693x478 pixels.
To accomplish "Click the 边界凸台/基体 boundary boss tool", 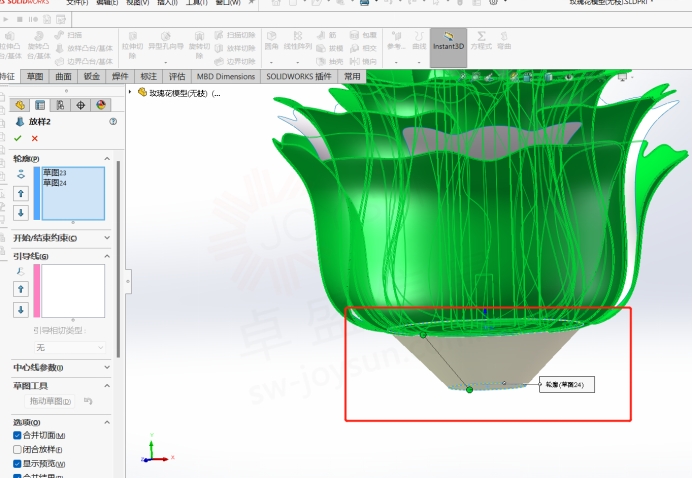I will (x=84, y=61).
